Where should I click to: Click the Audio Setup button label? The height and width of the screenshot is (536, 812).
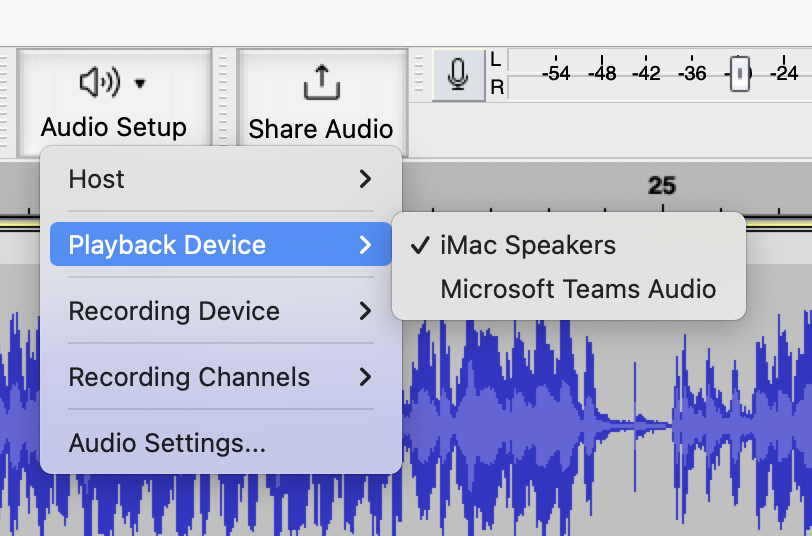(114, 127)
